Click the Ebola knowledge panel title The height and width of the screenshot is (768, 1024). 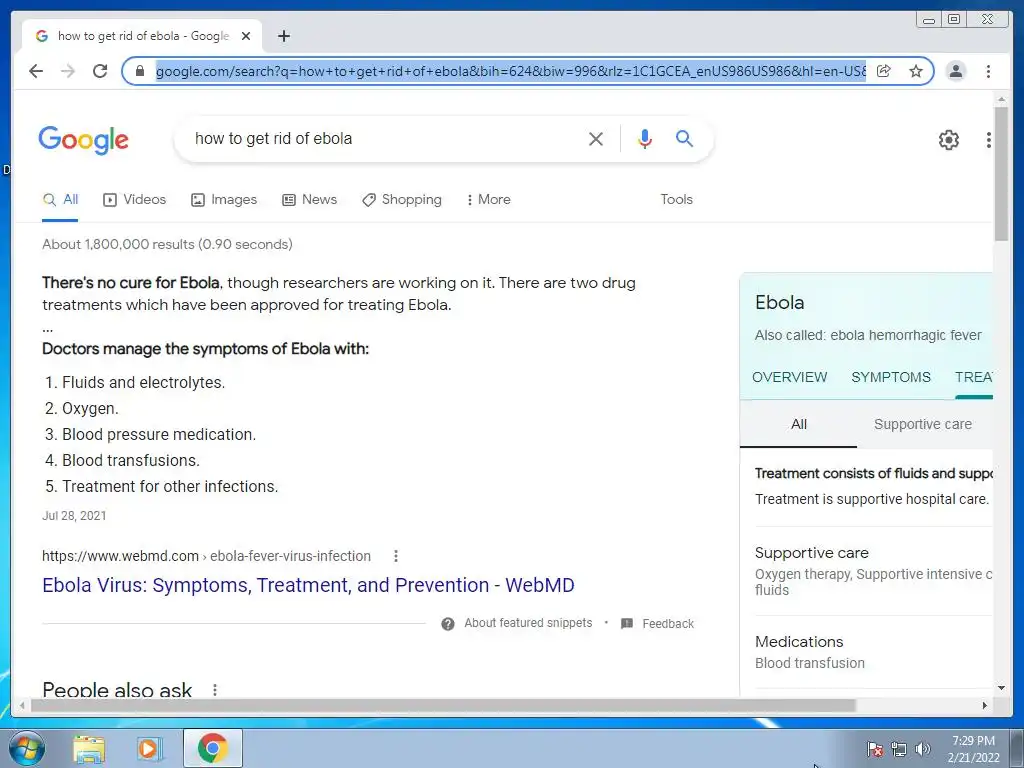point(779,302)
